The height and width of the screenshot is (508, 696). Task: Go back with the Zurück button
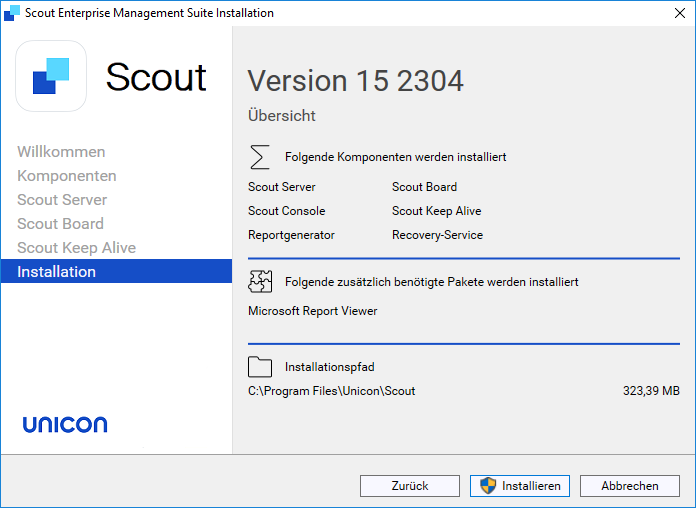click(x=410, y=486)
